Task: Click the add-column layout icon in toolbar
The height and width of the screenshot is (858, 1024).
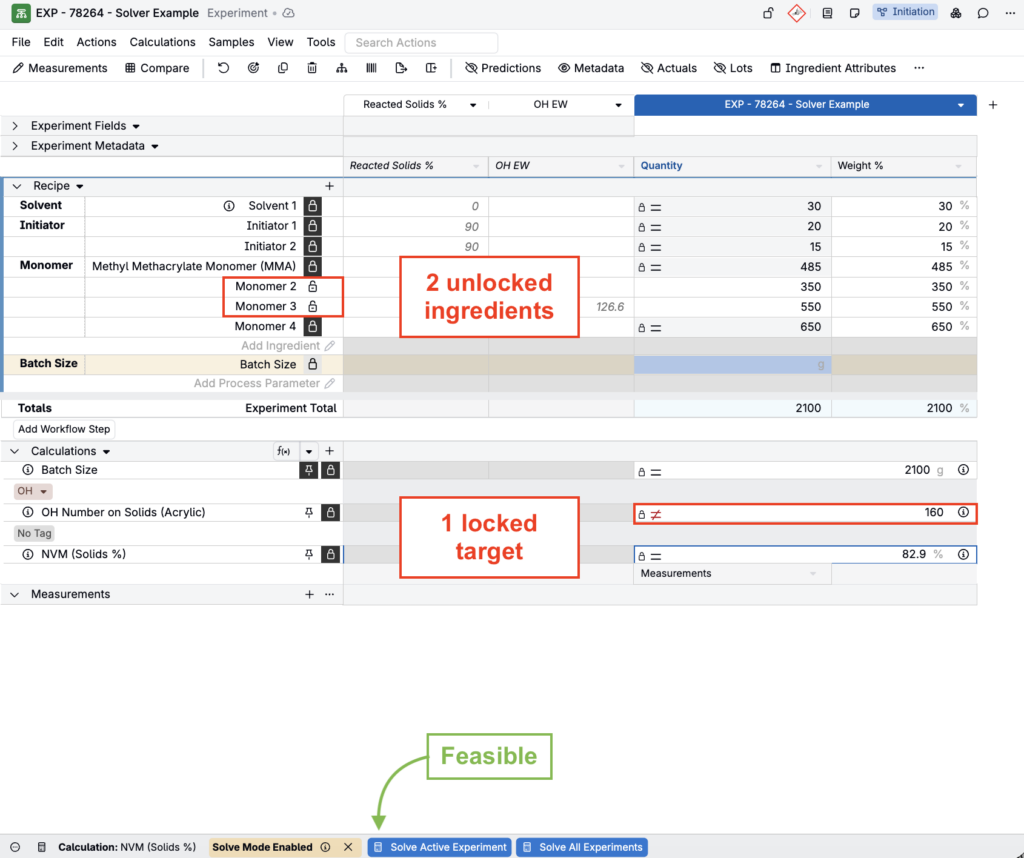Action: (431, 68)
